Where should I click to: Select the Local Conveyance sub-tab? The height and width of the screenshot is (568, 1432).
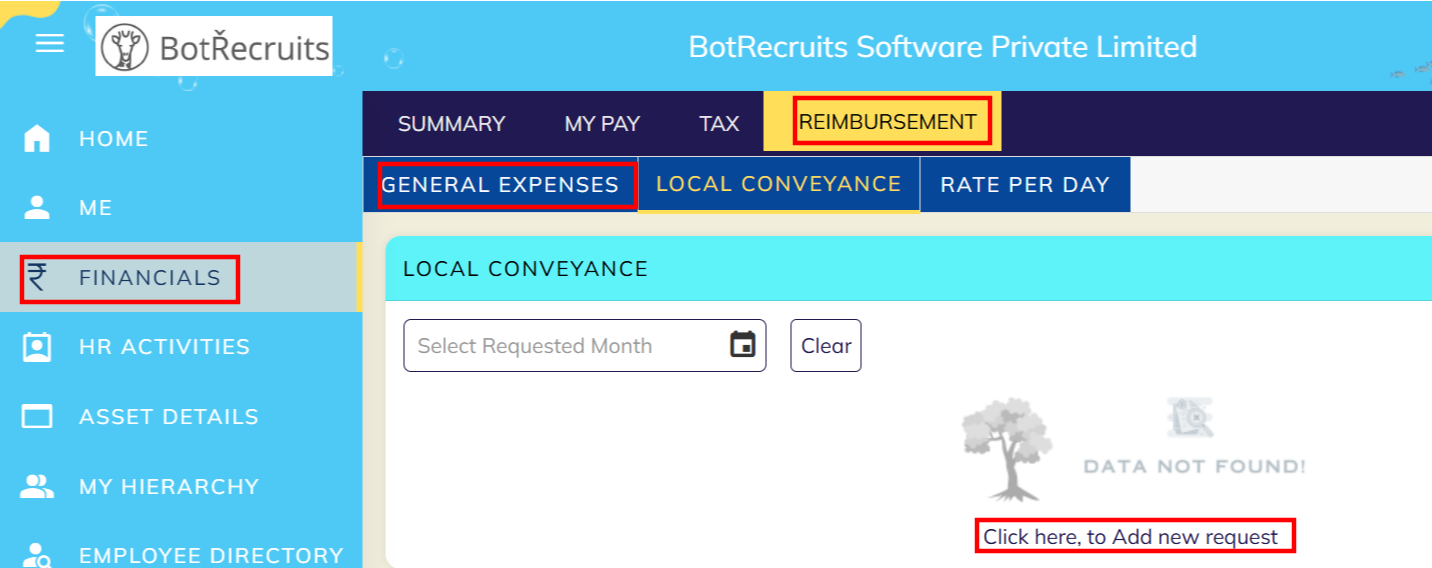click(x=778, y=184)
